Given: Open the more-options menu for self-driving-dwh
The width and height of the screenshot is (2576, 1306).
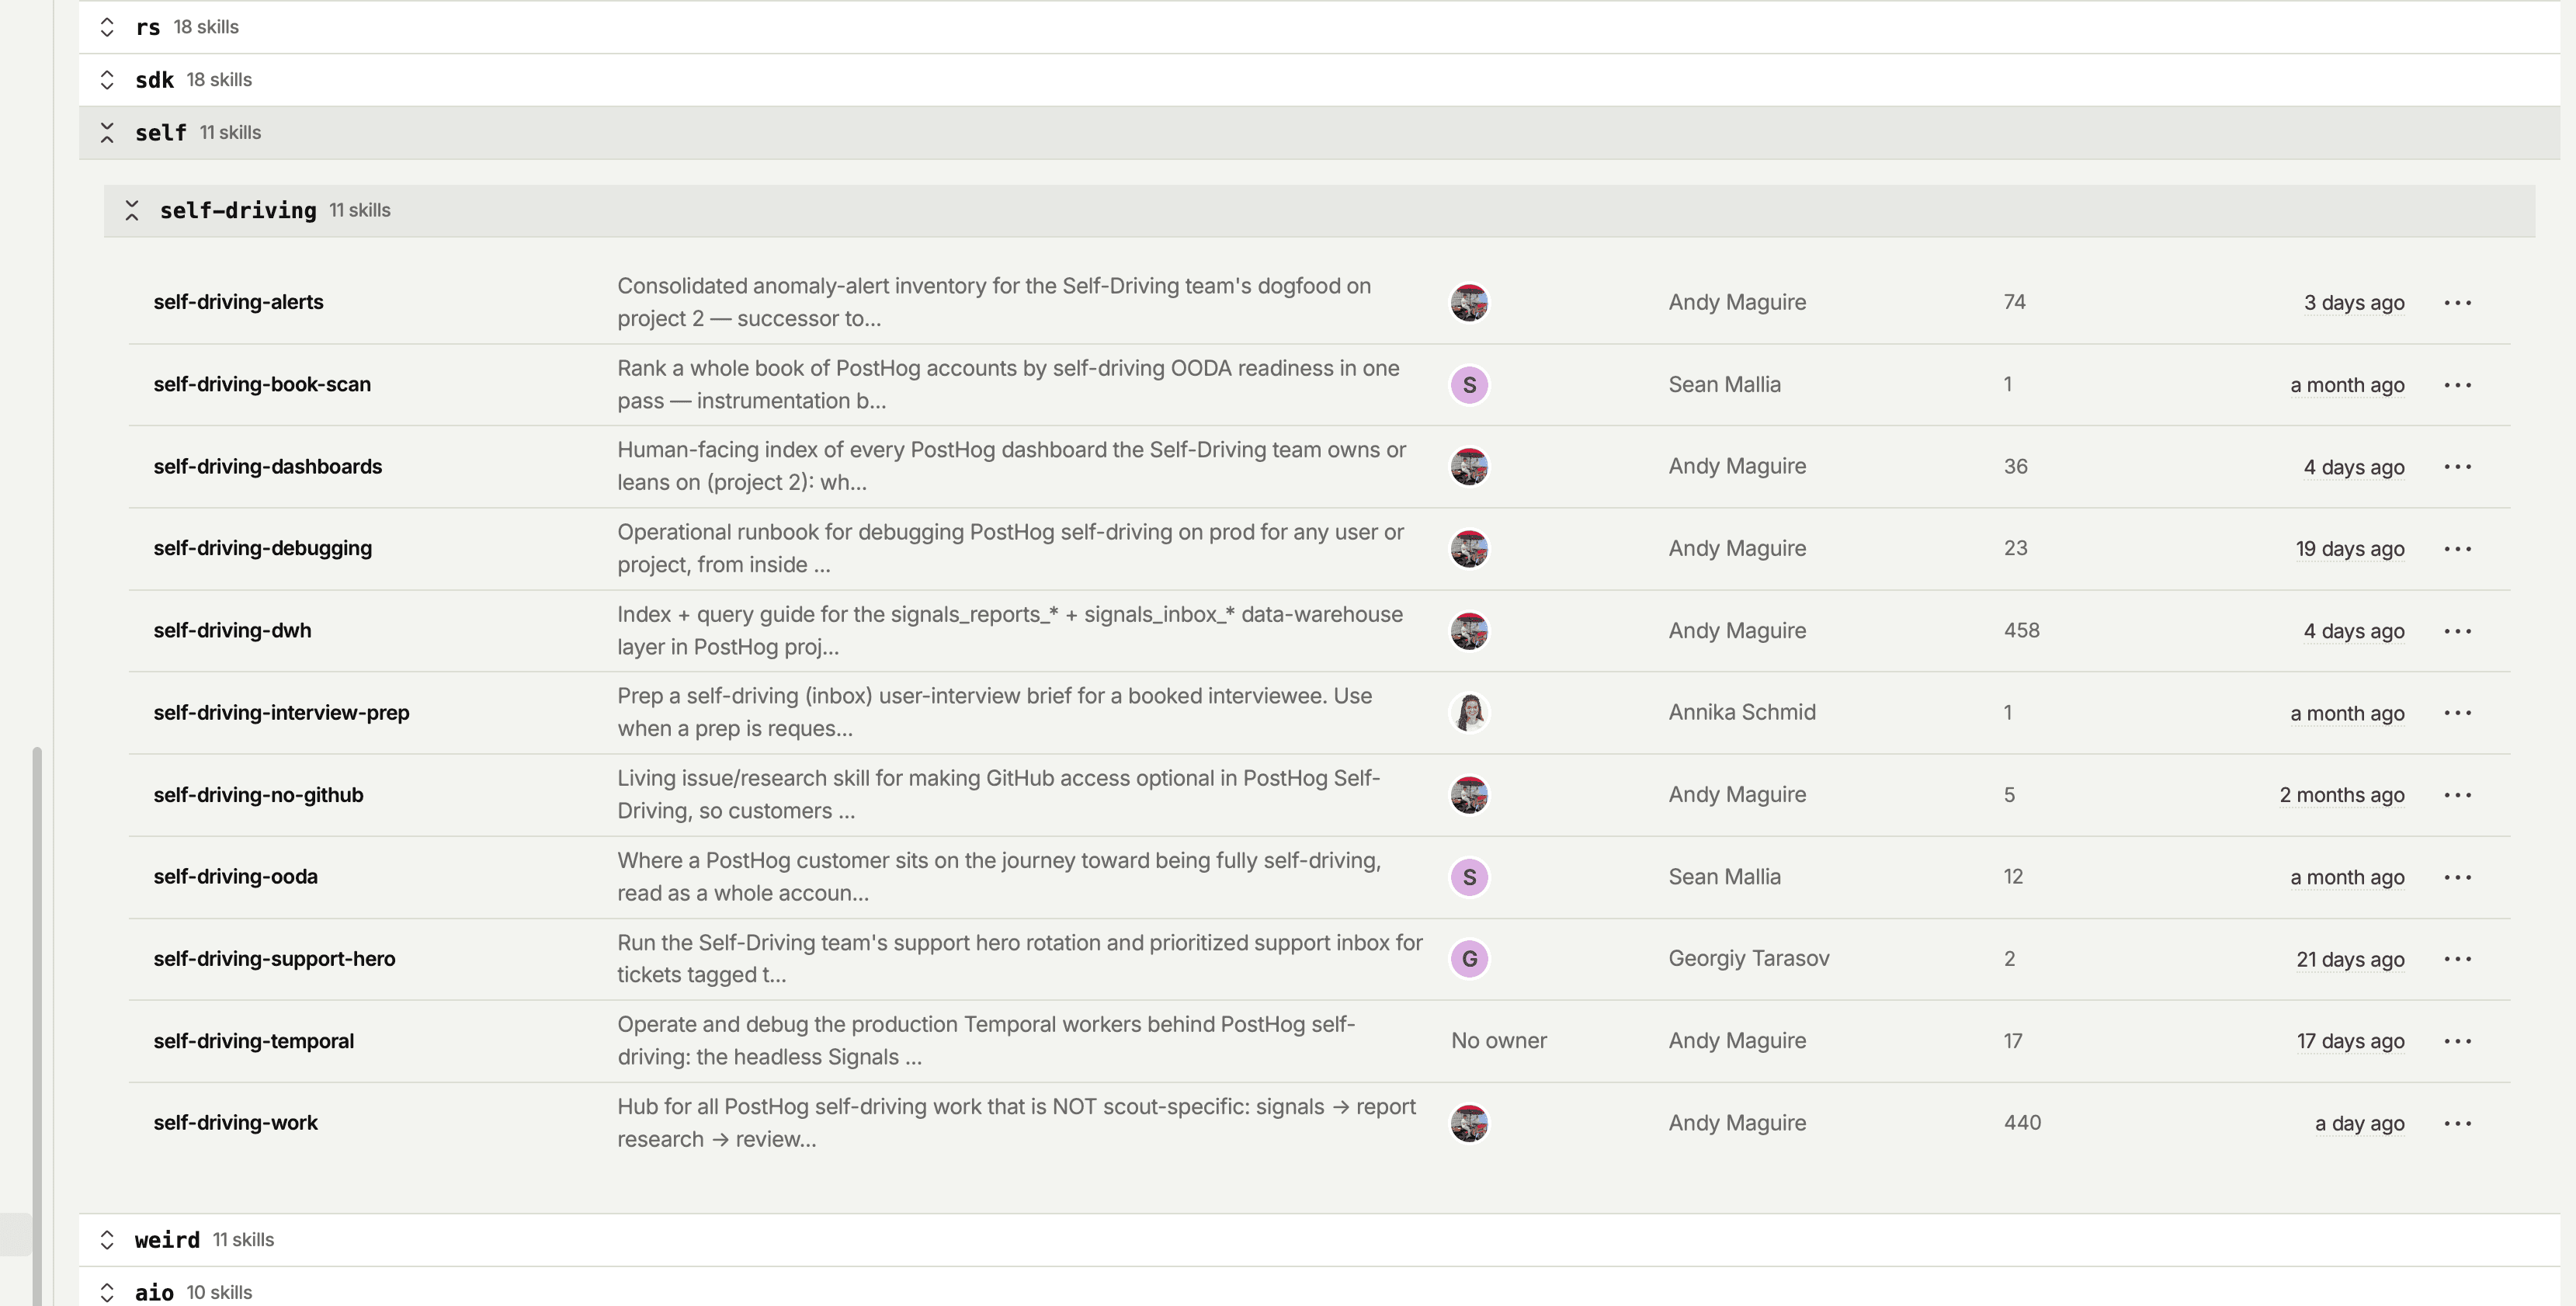Looking at the screenshot, I should 2457,630.
